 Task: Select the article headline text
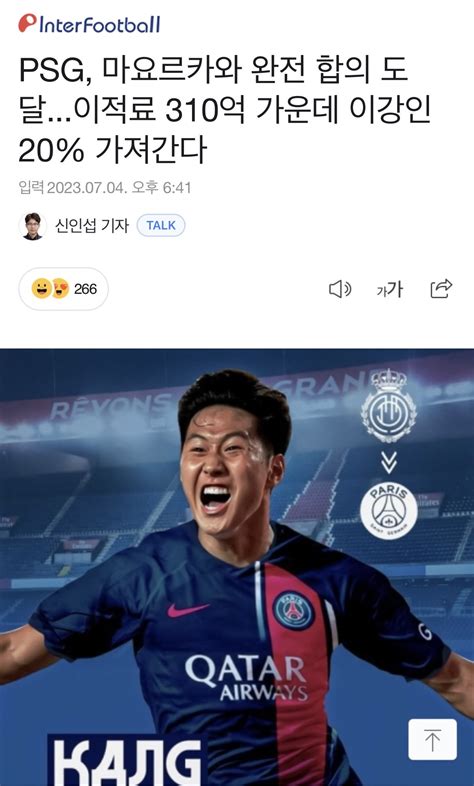[x=224, y=110]
